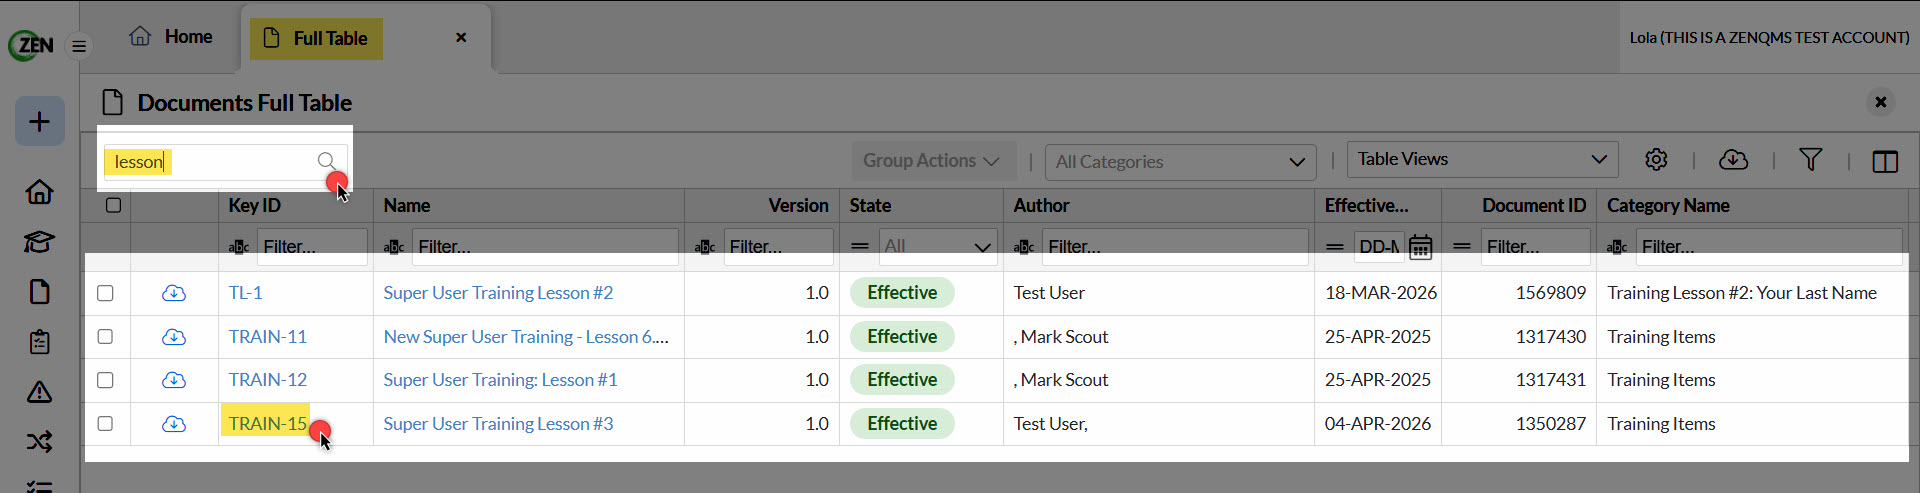
Task: Click Document ID filter equals operator icon
Action: point(1462,246)
